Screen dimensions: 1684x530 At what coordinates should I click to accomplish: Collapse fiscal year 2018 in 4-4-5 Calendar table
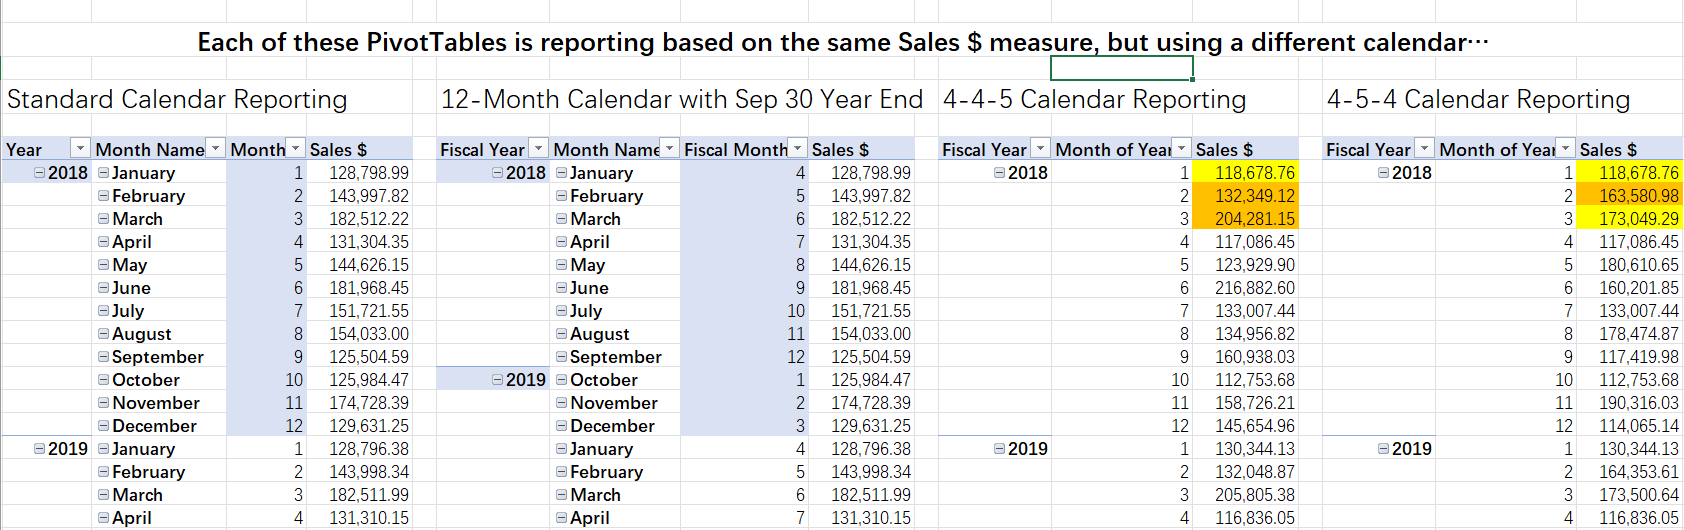(x=999, y=173)
